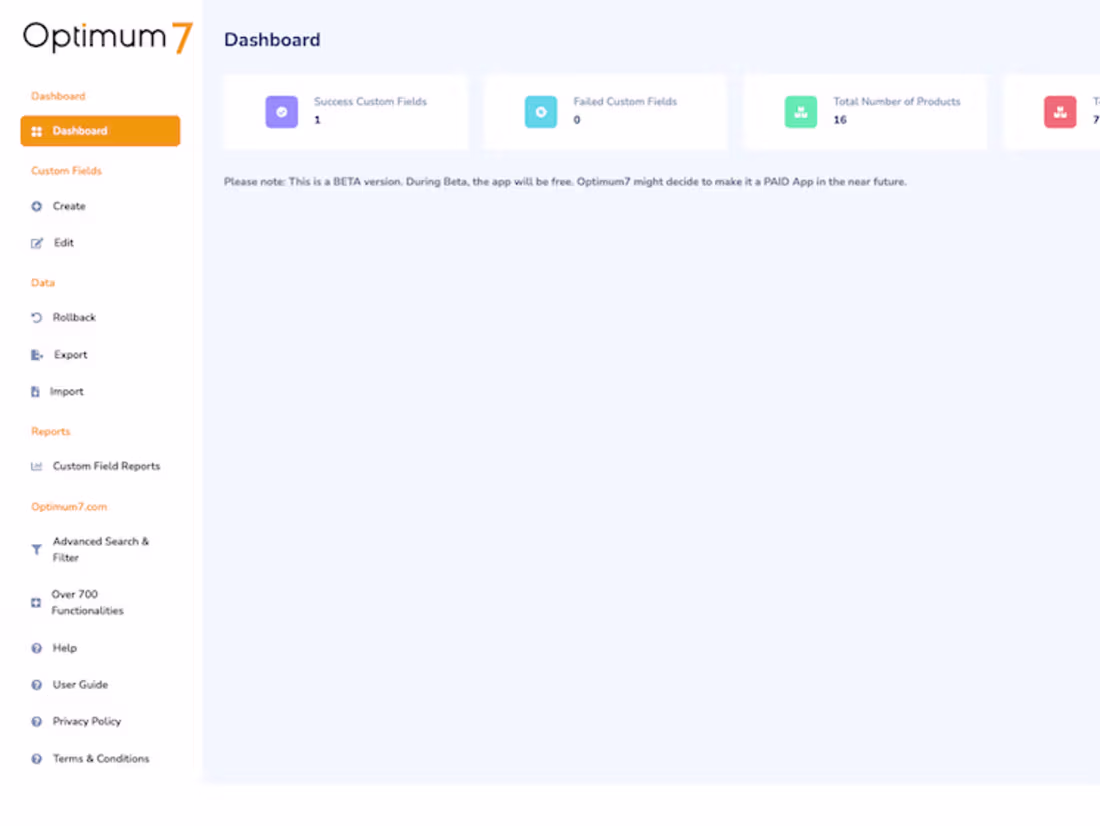Click the Advanced Search funnel icon
The height and width of the screenshot is (826, 1100).
point(36,549)
